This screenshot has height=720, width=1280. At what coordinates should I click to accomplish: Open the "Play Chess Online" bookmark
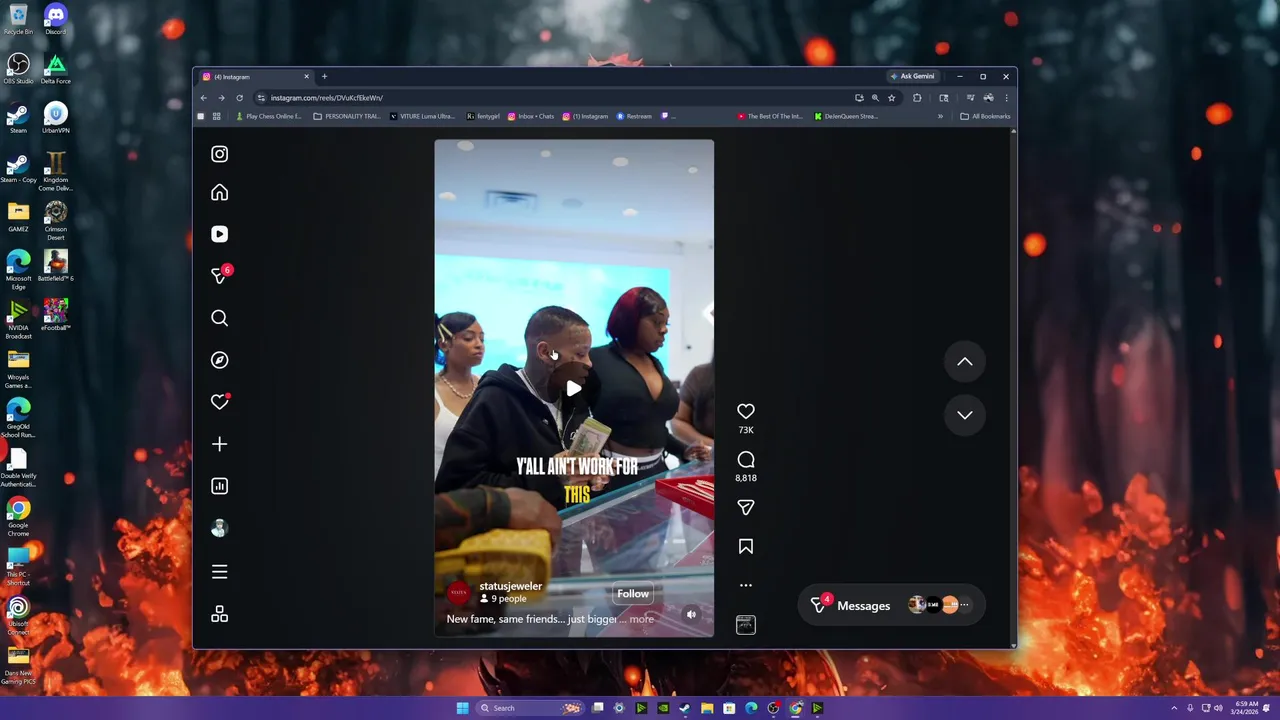click(x=268, y=116)
